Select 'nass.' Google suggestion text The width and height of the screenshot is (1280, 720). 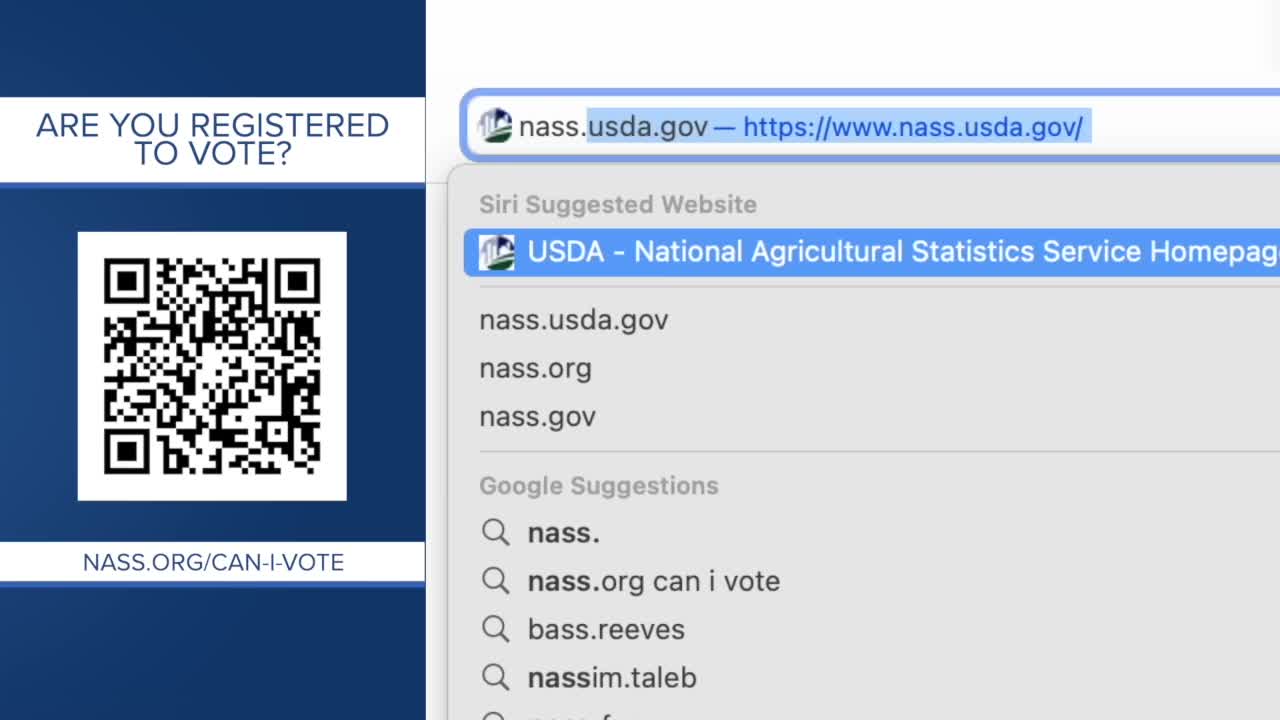[x=564, y=533]
